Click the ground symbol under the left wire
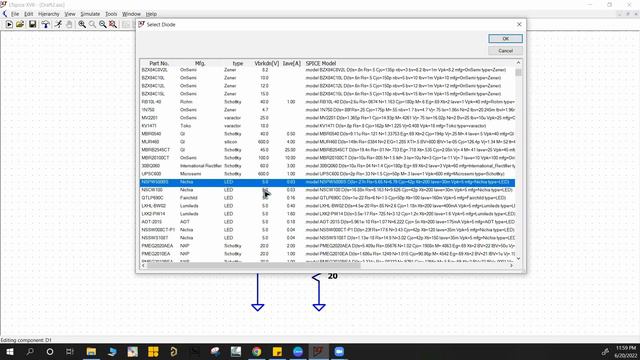640x360 pixels. tap(258, 307)
